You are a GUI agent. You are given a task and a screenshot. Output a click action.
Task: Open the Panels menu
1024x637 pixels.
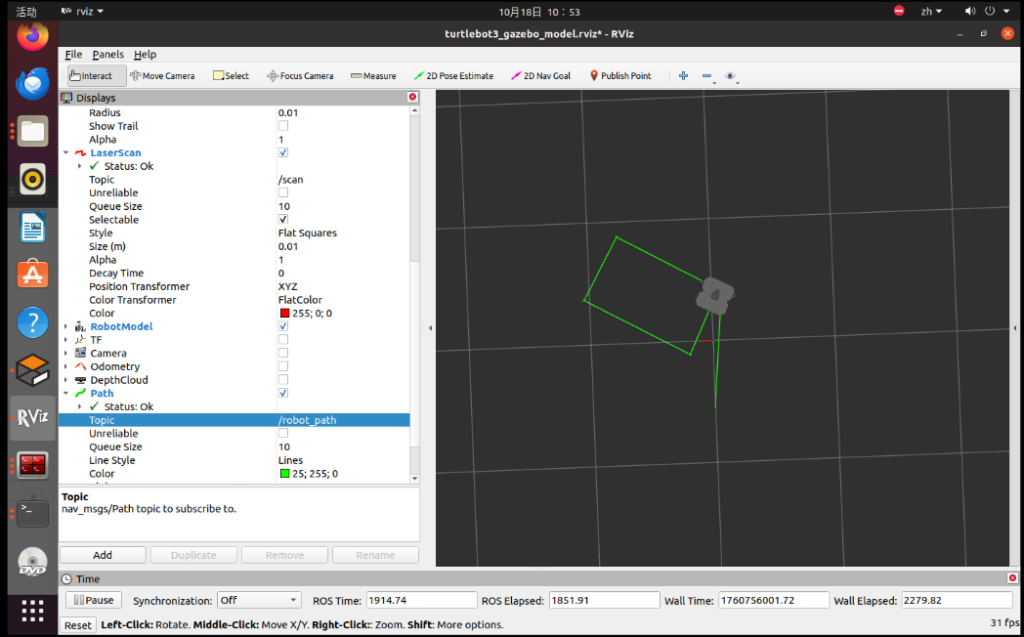[x=108, y=55]
